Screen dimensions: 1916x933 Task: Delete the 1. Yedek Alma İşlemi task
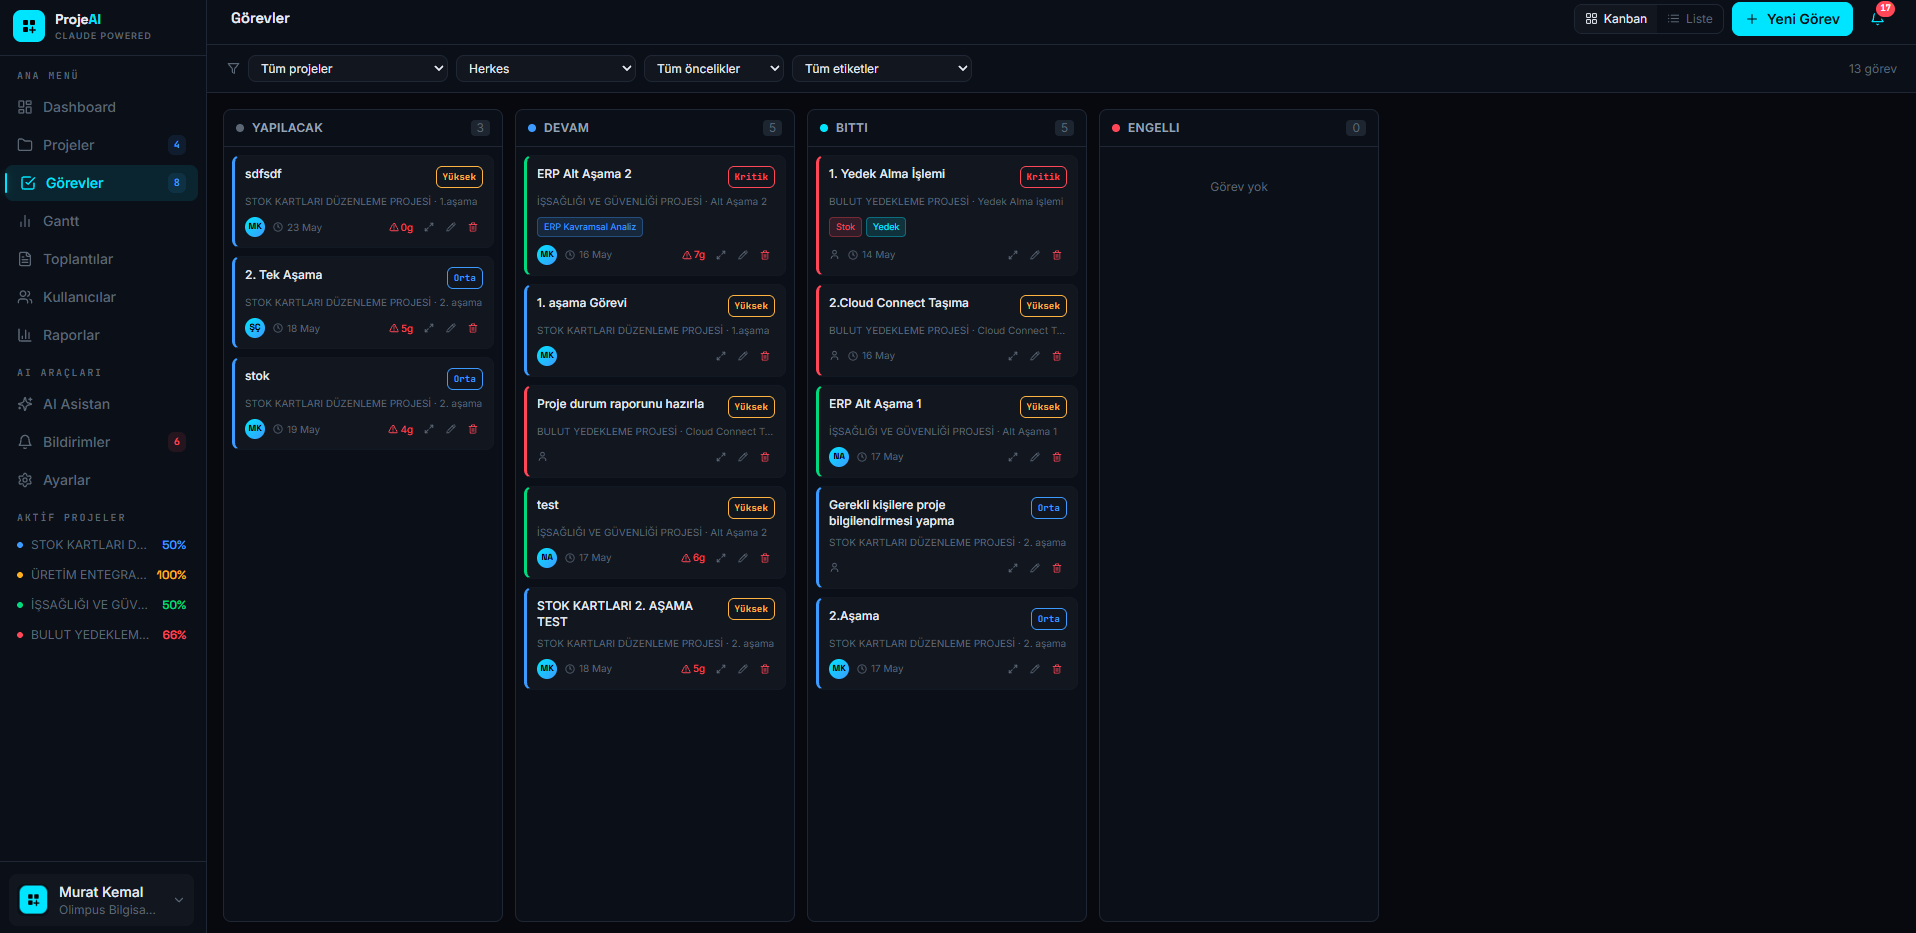click(x=1057, y=255)
